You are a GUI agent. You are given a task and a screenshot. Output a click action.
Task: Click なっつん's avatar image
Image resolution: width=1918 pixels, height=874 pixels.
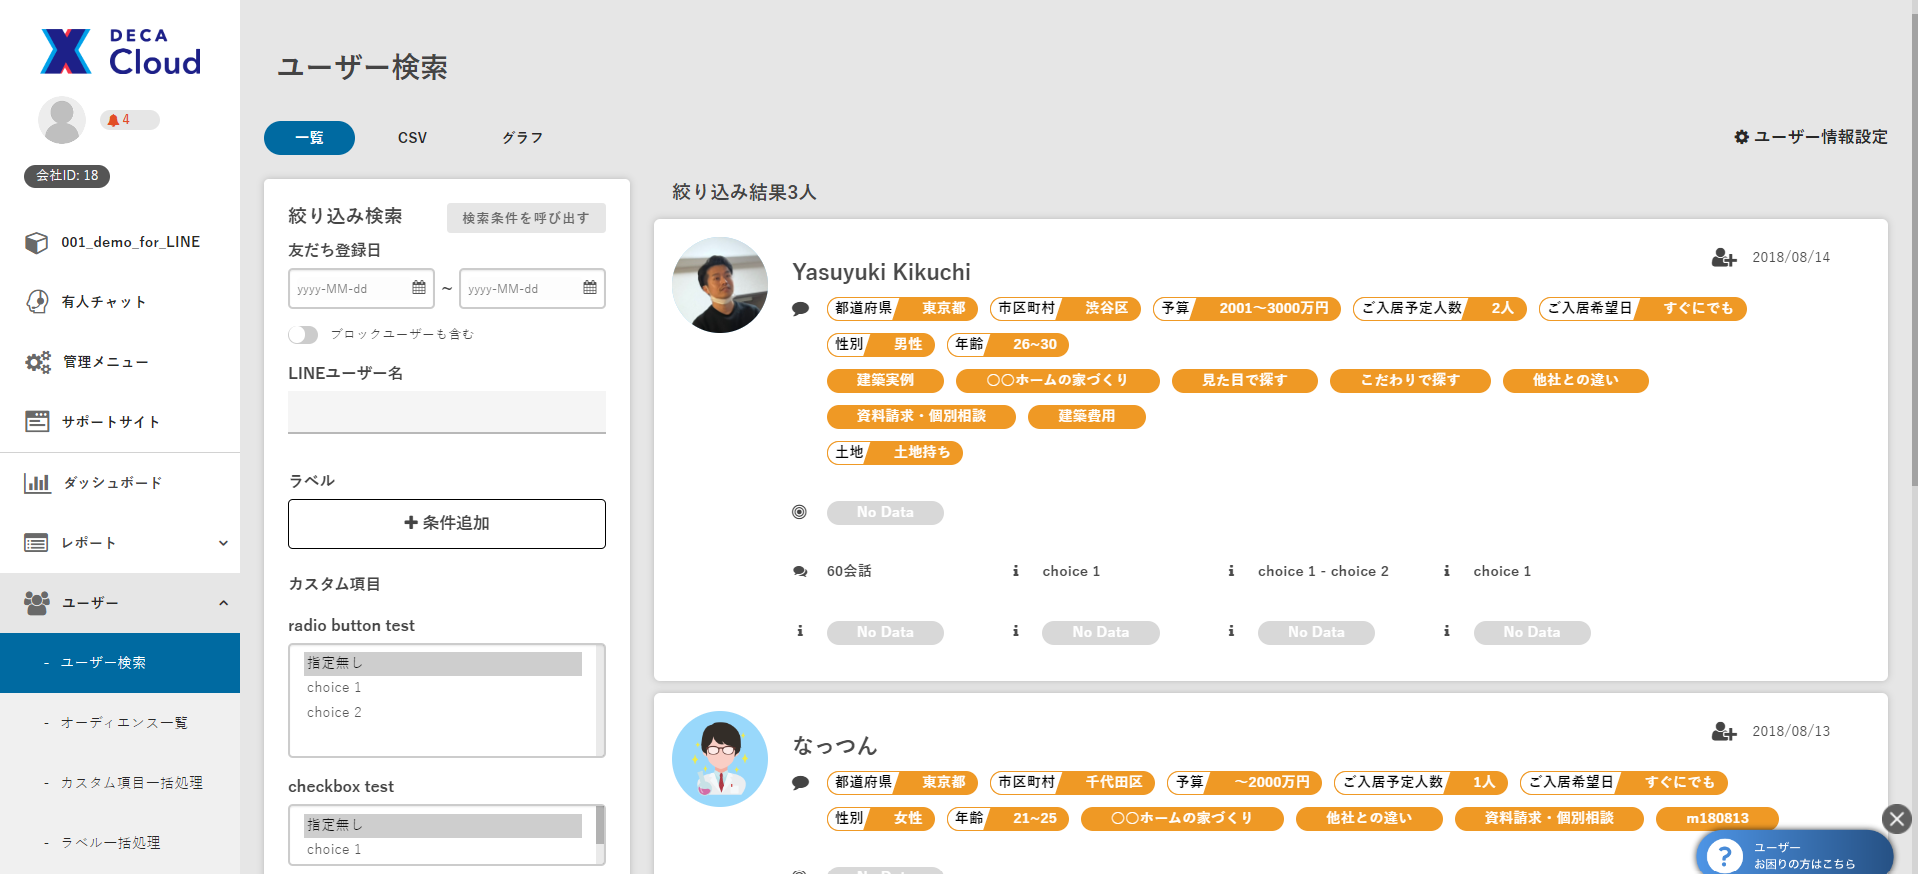click(x=720, y=759)
